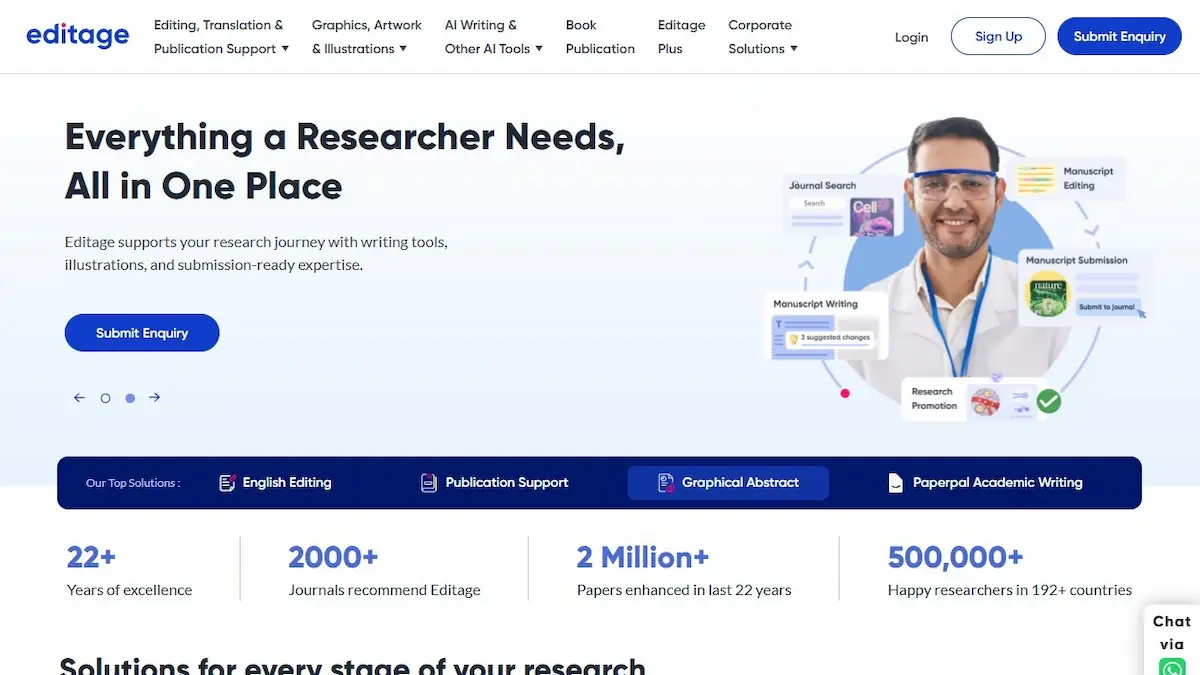Viewport: 1200px width, 675px height.
Task: Expand Editing, Translation & Publication Support menu
Action: [x=221, y=37]
